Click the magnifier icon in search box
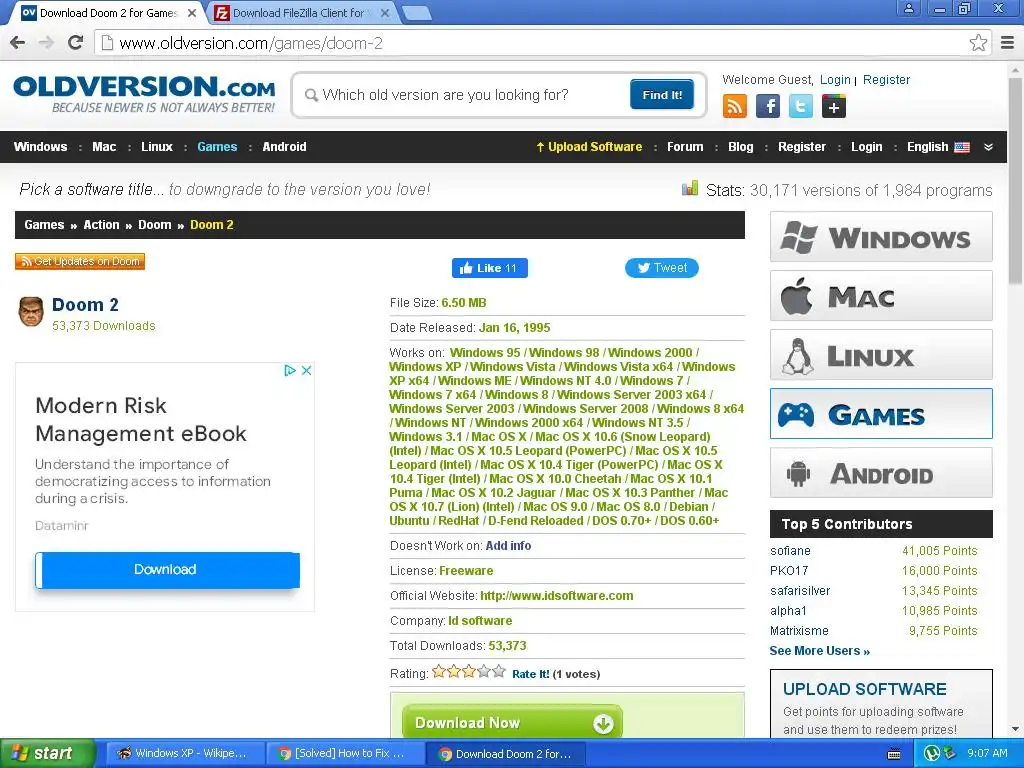The image size is (1024, 768). (x=312, y=95)
